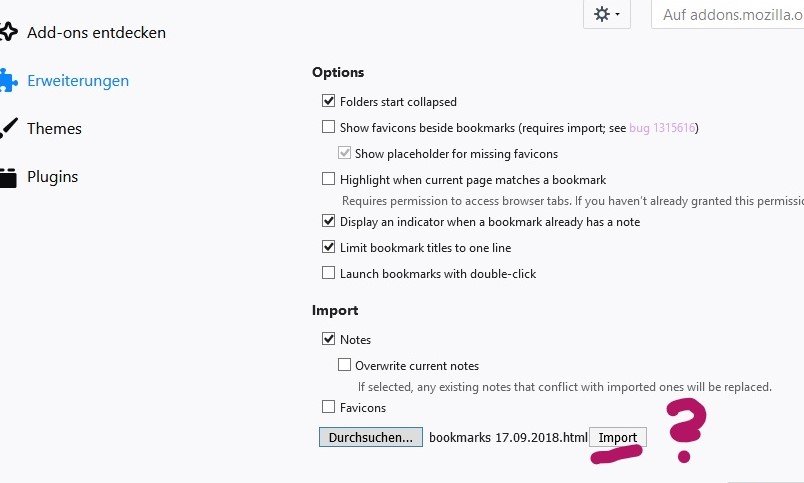Click the Themes paintbrush icon
Screen dimensions: 804x483
point(8,128)
